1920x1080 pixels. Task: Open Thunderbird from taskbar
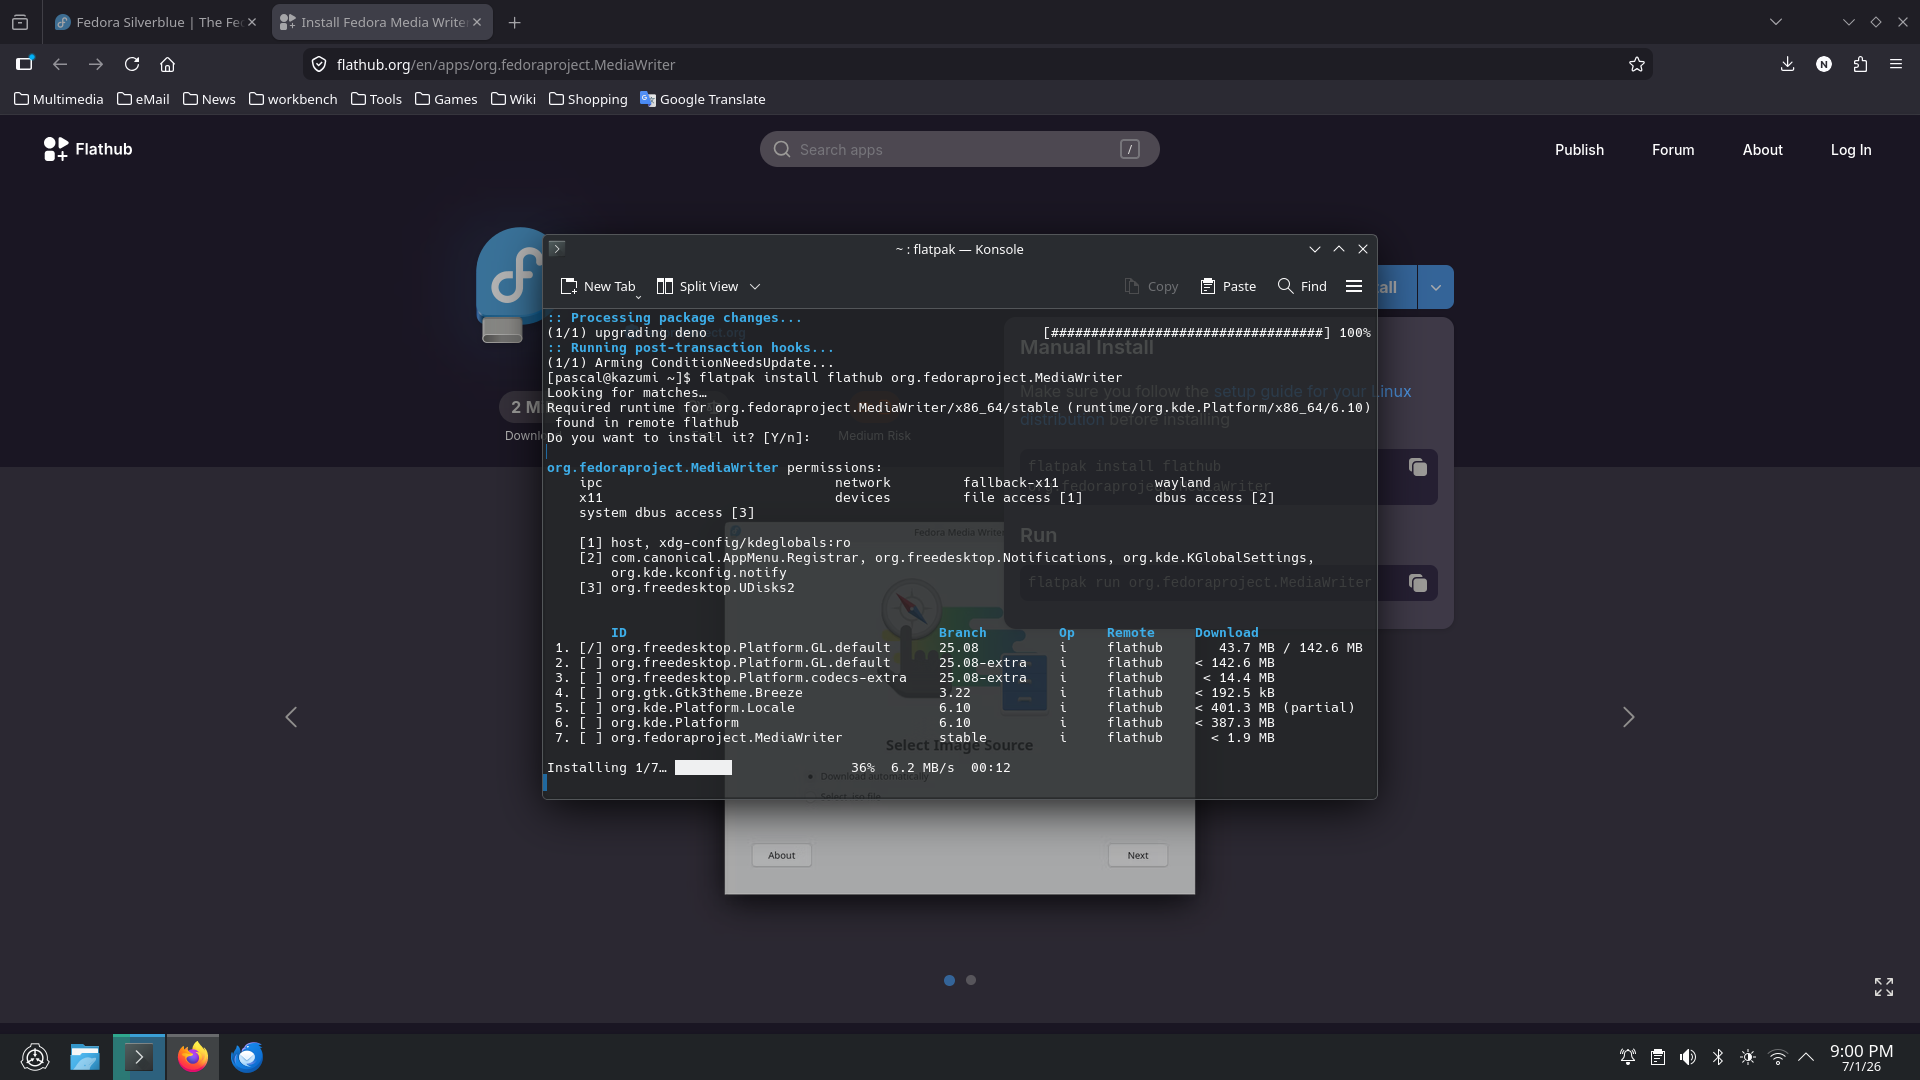point(247,1057)
